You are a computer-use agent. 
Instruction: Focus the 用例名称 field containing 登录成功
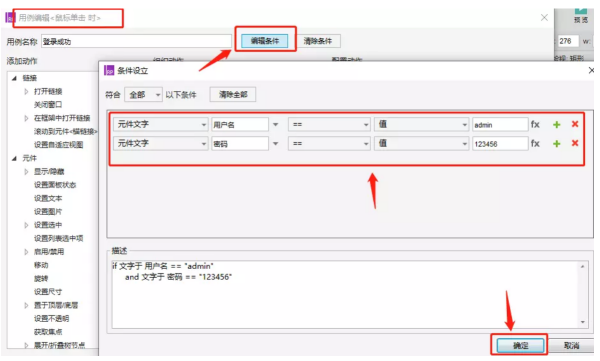136,41
